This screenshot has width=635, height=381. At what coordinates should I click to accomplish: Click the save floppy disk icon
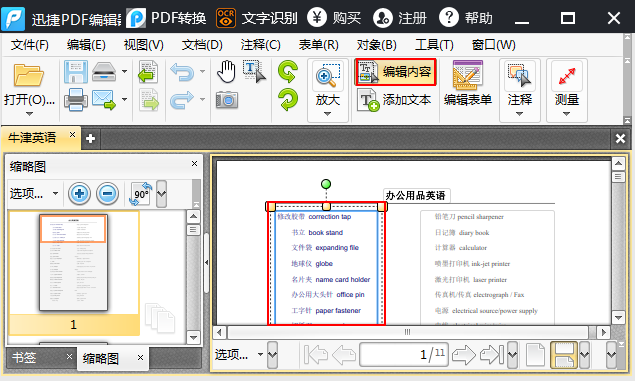(x=76, y=72)
